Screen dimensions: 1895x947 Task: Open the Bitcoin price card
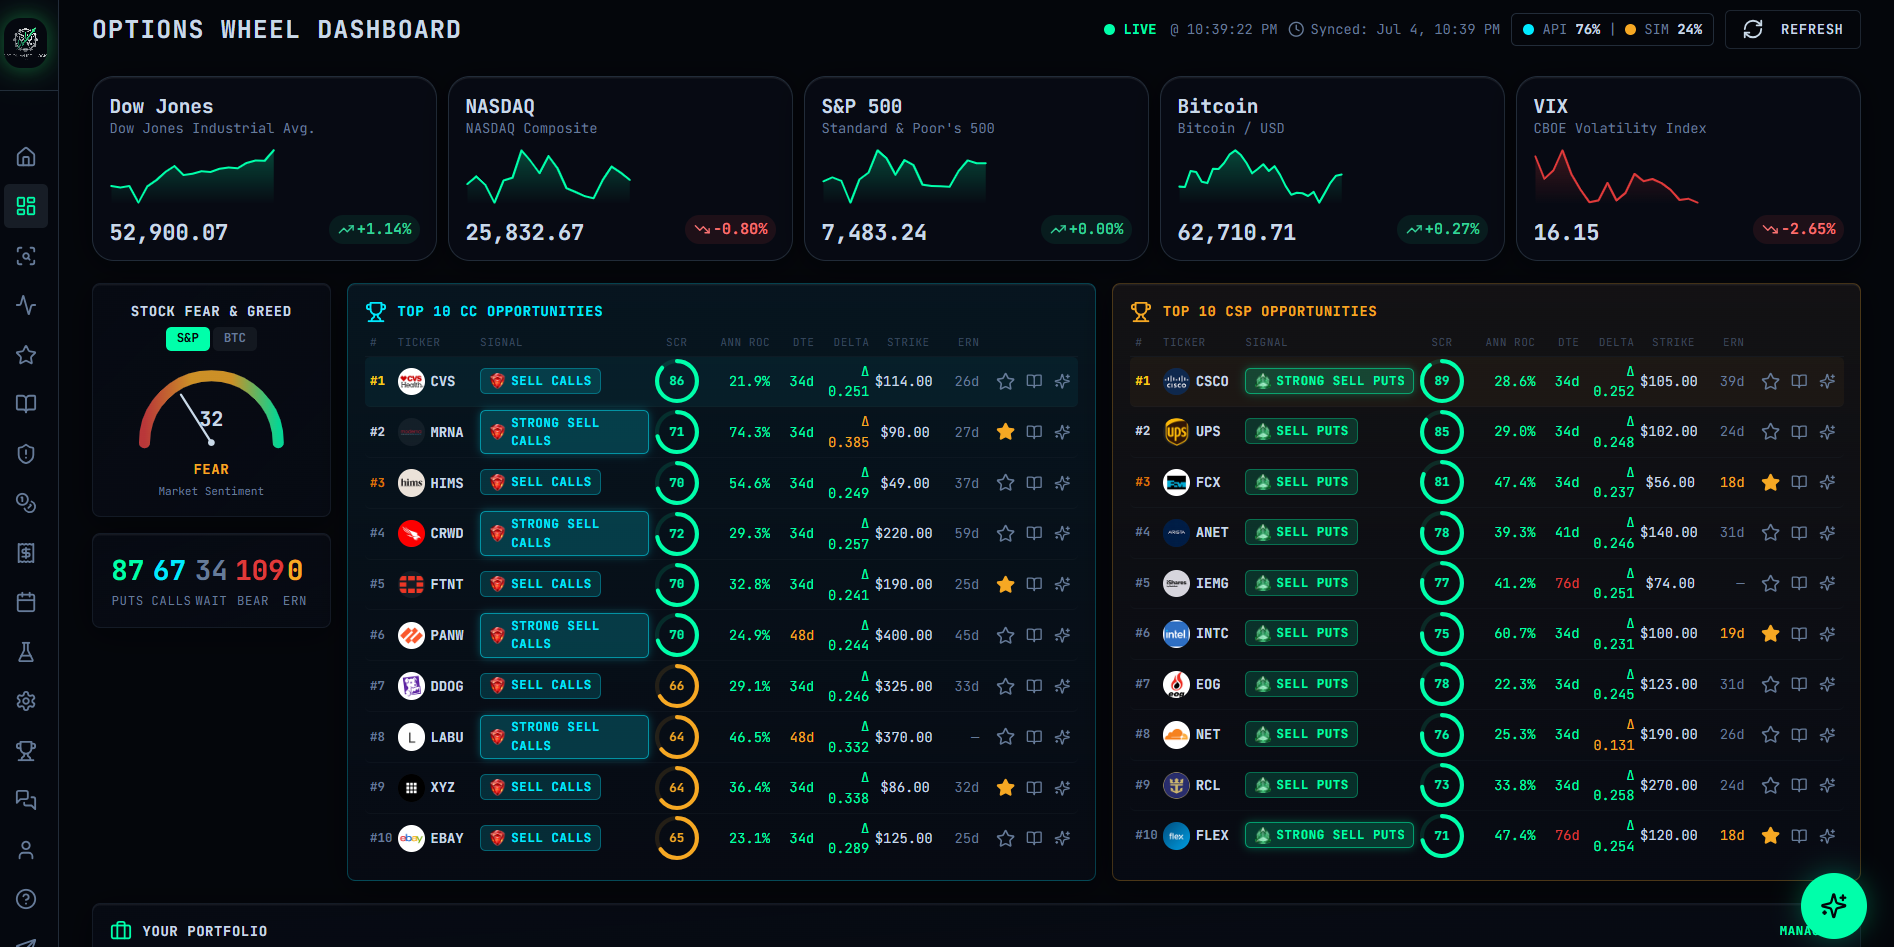coord(1332,168)
